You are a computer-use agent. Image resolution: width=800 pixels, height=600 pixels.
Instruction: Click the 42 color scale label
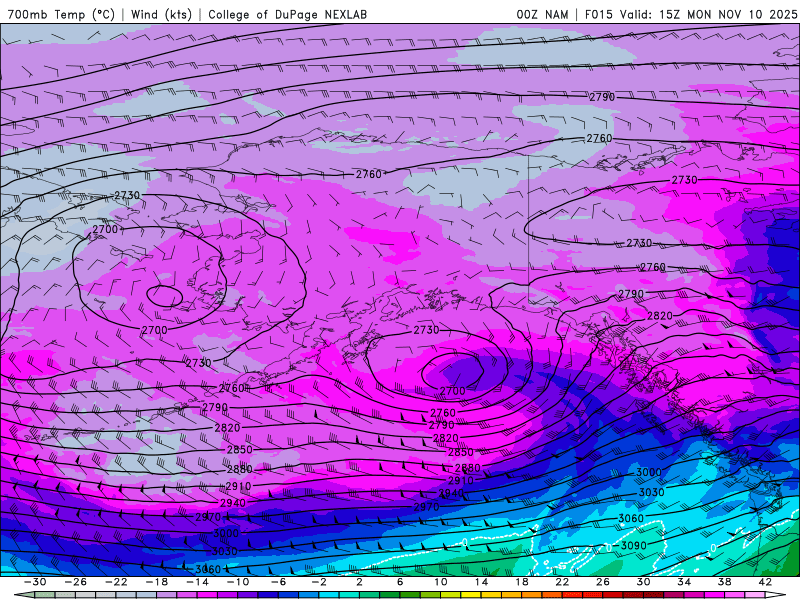pyautogui.click(x=765, y=582)
